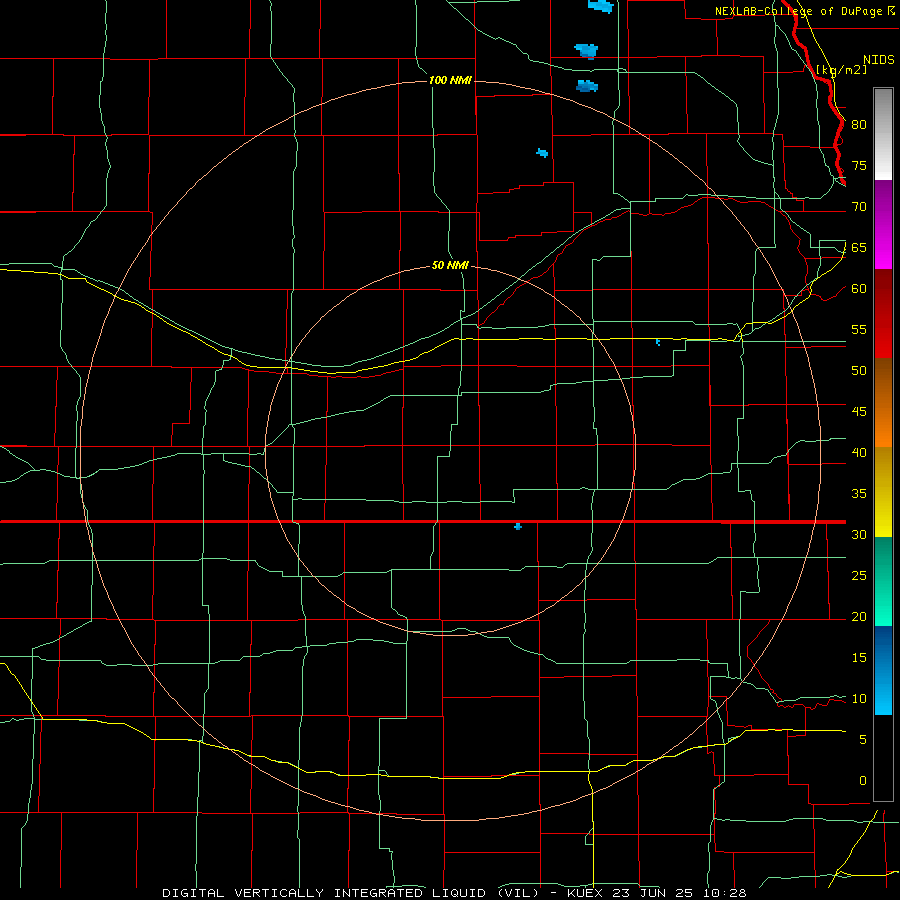Click the 10:28 timestamp
900x900 pixels.
click(x=727, y=893)
